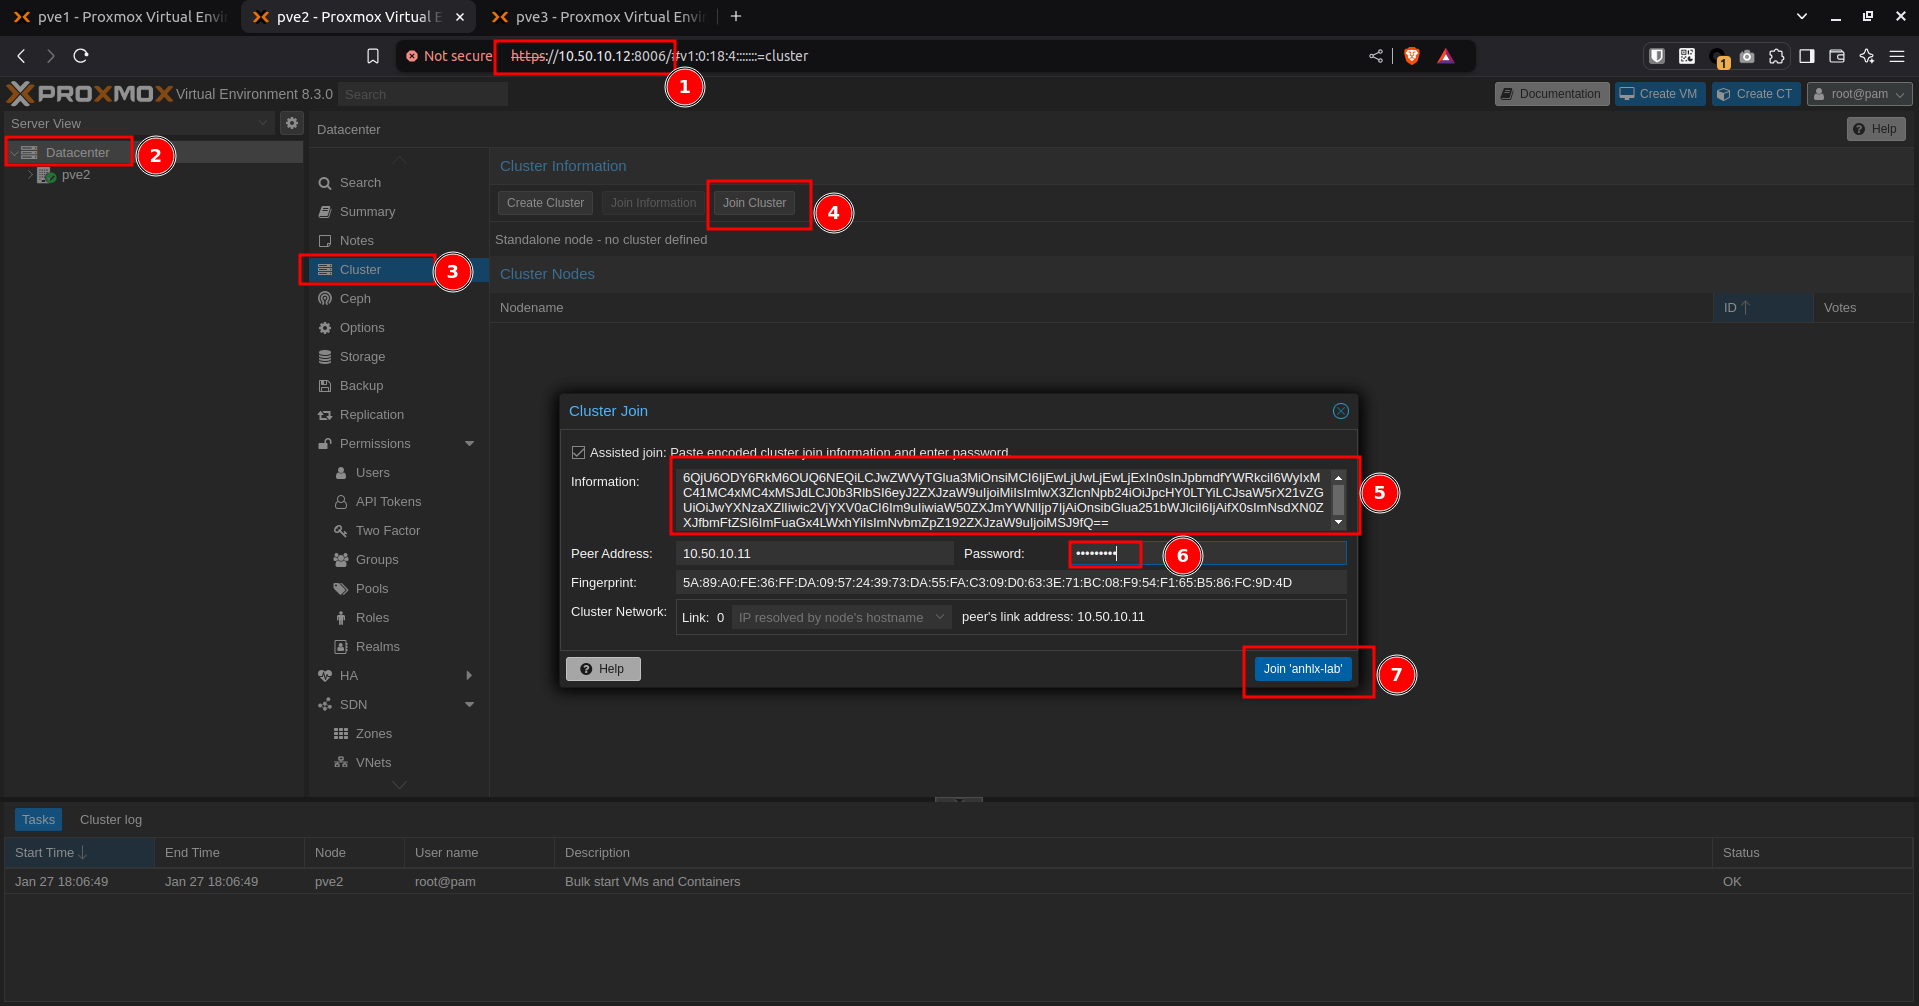This screenshot has width=1919, height=1006.
Task: Open the Backup section in sidebar
Action: click(361, 386)
